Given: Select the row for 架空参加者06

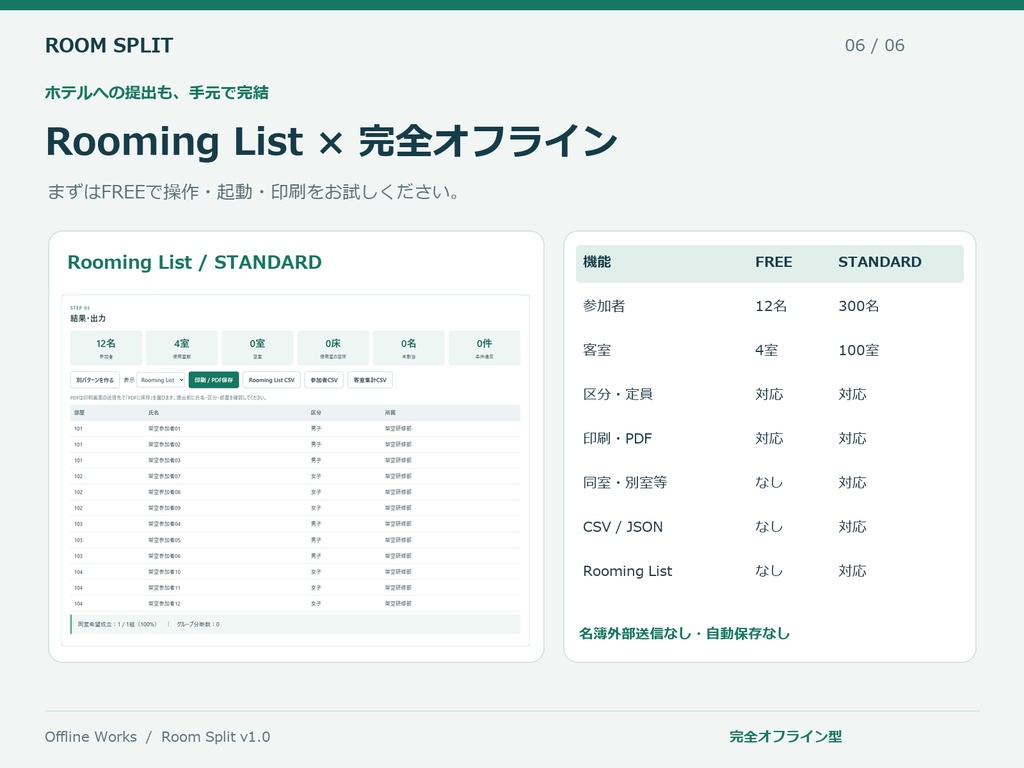Looking at the screenshot, I should [295, 556].
